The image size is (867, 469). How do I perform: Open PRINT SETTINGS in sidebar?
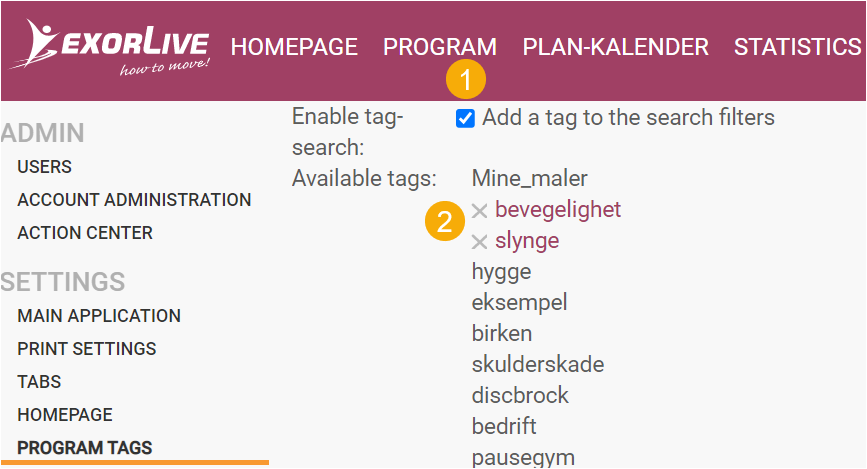pos(87,349)
